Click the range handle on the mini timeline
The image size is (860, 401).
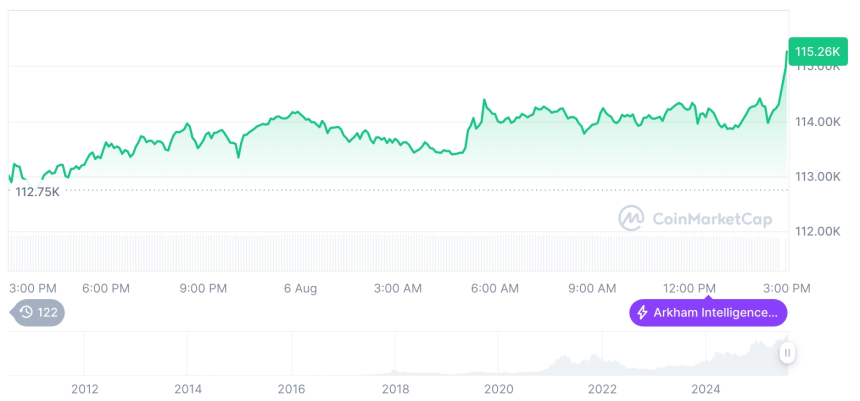tap(788, 353)
